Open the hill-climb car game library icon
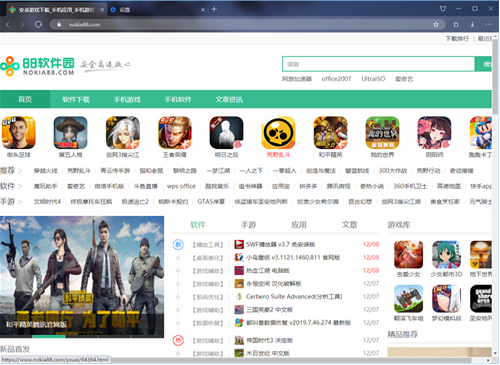This screenshot has height=365, width=500. point(408,298)
